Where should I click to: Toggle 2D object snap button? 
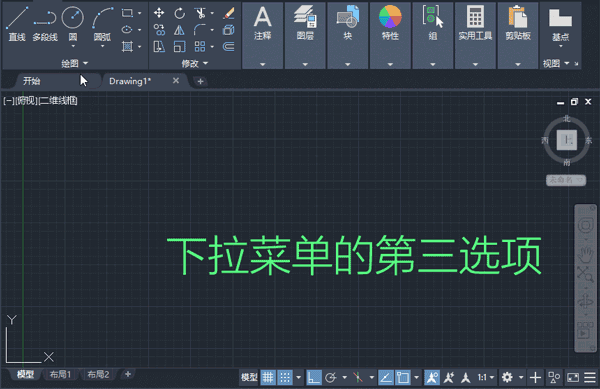[403, 378]
